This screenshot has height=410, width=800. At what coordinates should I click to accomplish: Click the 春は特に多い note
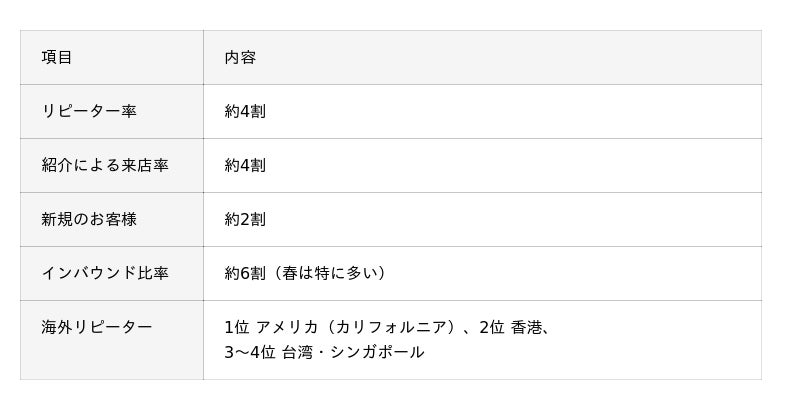click(330, 273)
